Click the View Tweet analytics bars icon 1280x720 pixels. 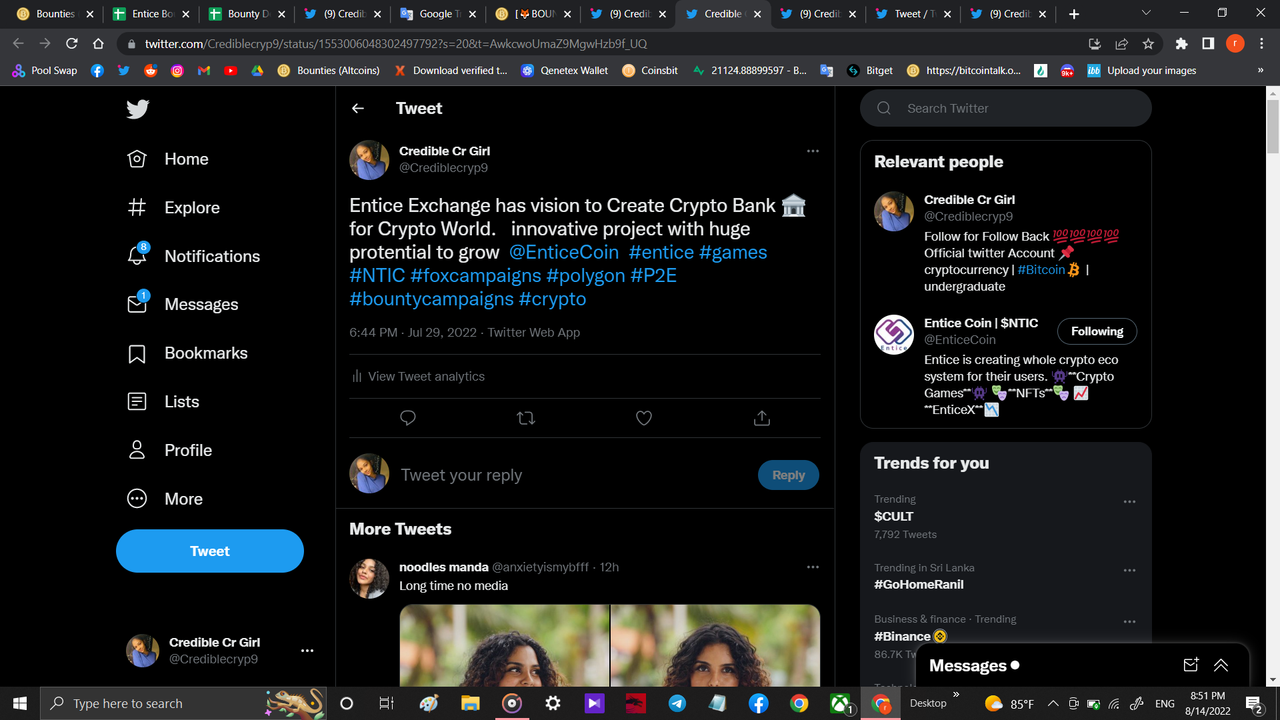(x=358, y=376)
